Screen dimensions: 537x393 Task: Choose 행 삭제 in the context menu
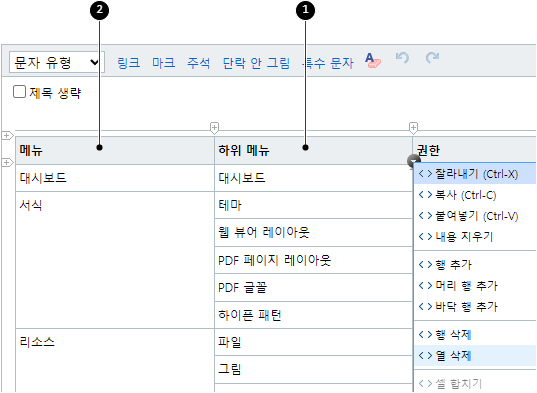[x=475, y=334]
